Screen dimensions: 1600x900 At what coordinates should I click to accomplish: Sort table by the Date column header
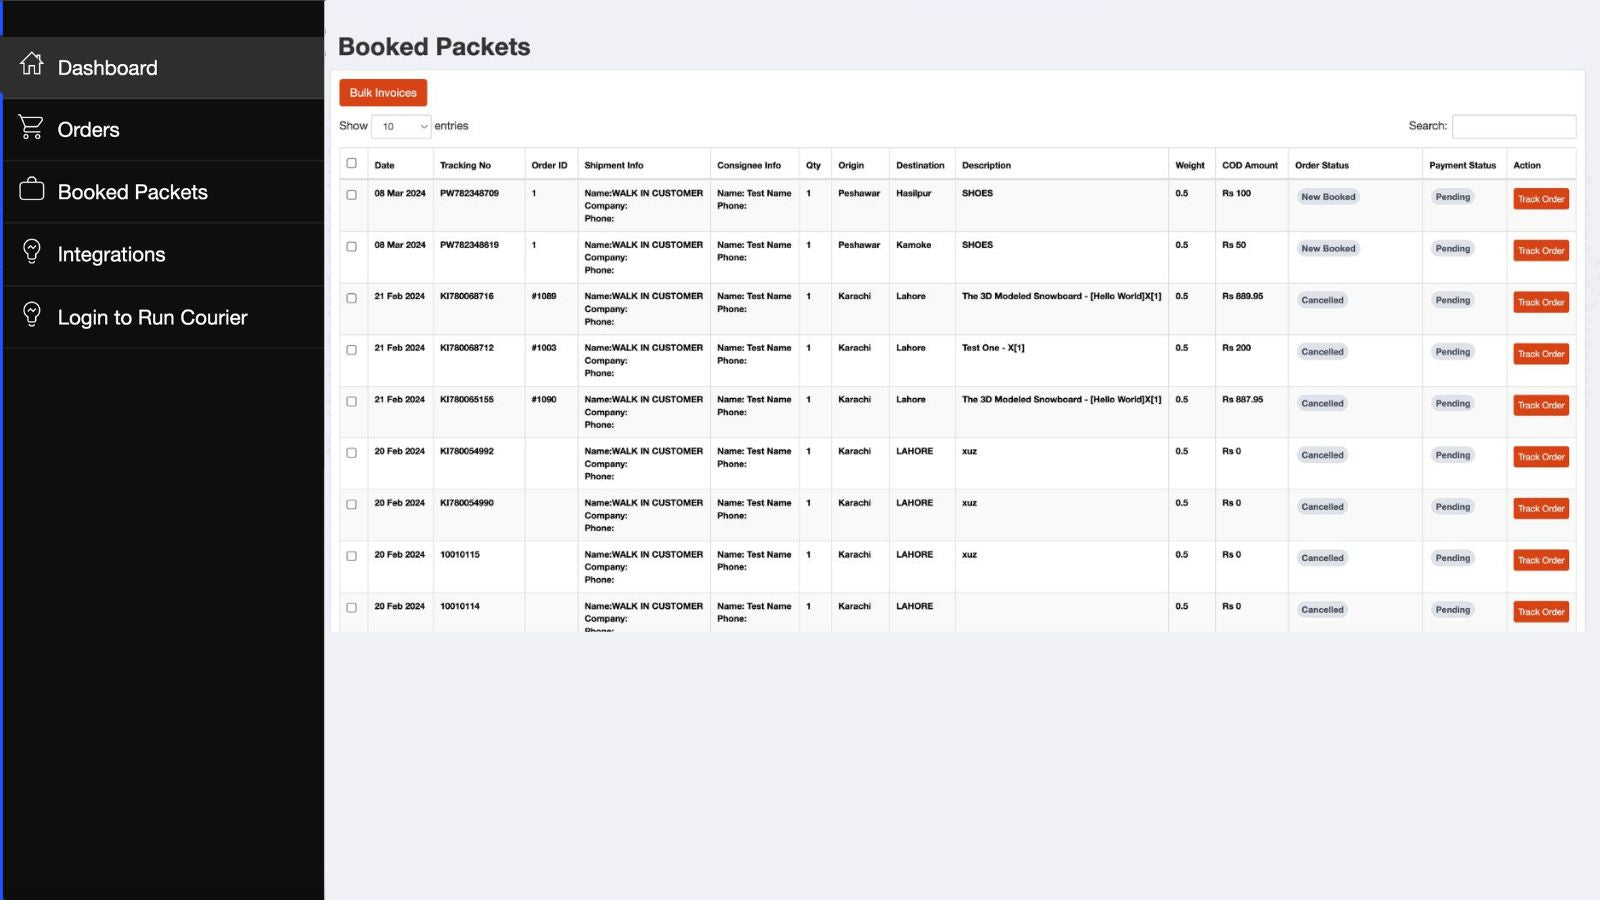click(385, 166)
